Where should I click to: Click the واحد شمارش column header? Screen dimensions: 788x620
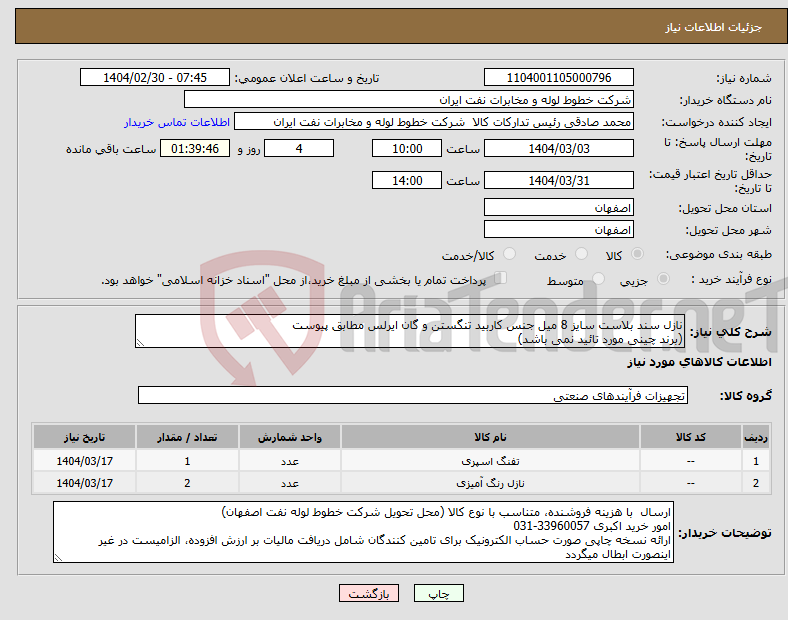[x=290, y=437]
